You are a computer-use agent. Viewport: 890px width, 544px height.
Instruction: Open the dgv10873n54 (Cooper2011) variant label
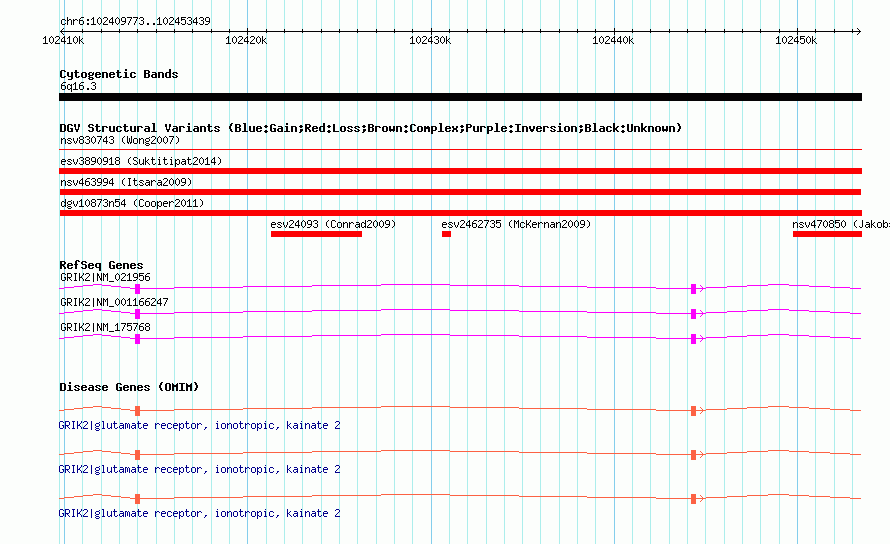point(132,203)
